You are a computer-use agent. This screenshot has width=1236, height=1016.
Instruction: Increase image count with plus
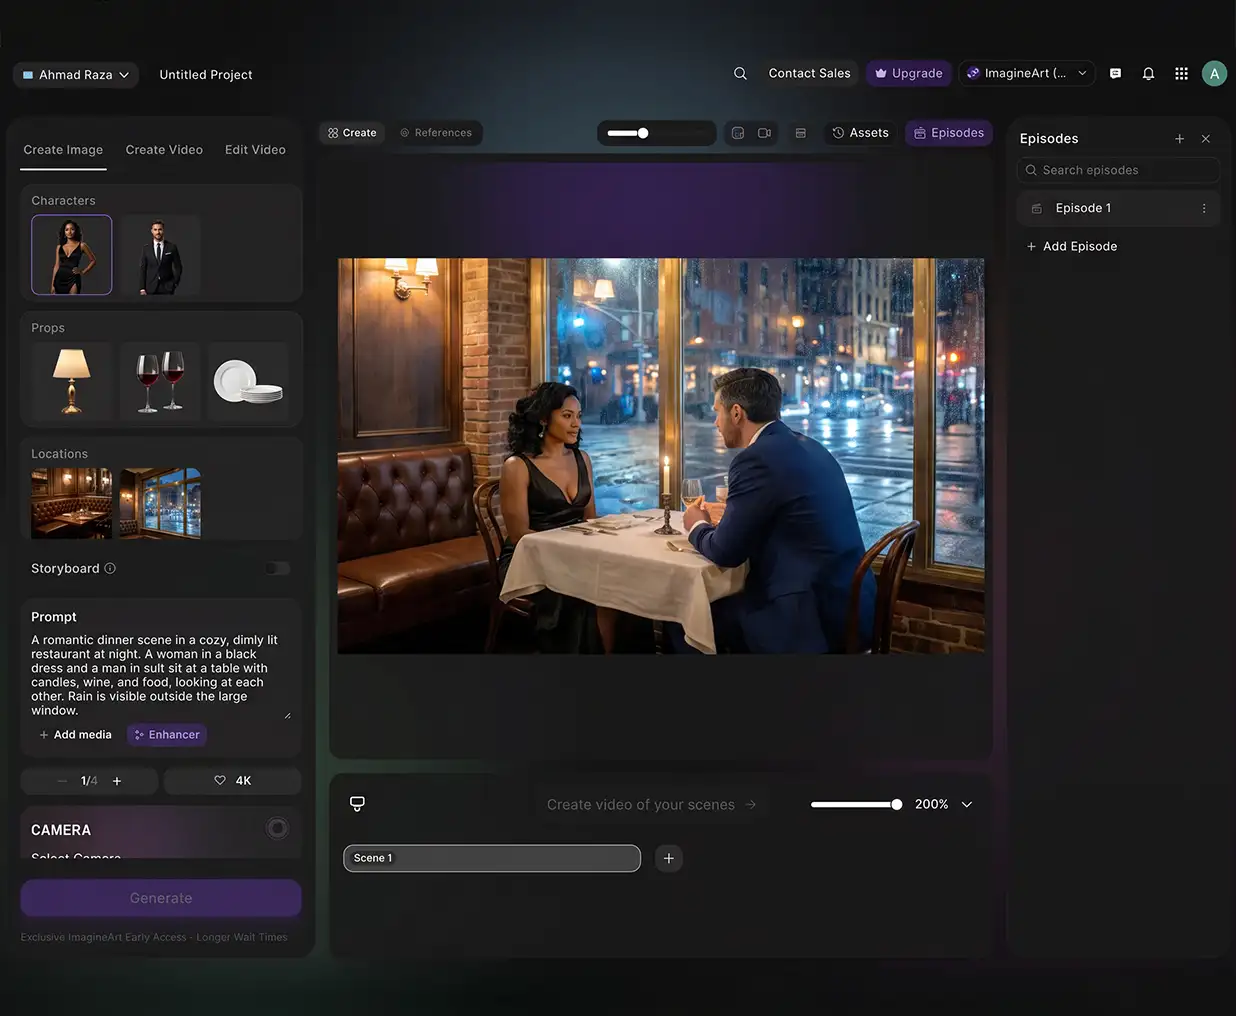pyautogui.click(x=117, y=781)
